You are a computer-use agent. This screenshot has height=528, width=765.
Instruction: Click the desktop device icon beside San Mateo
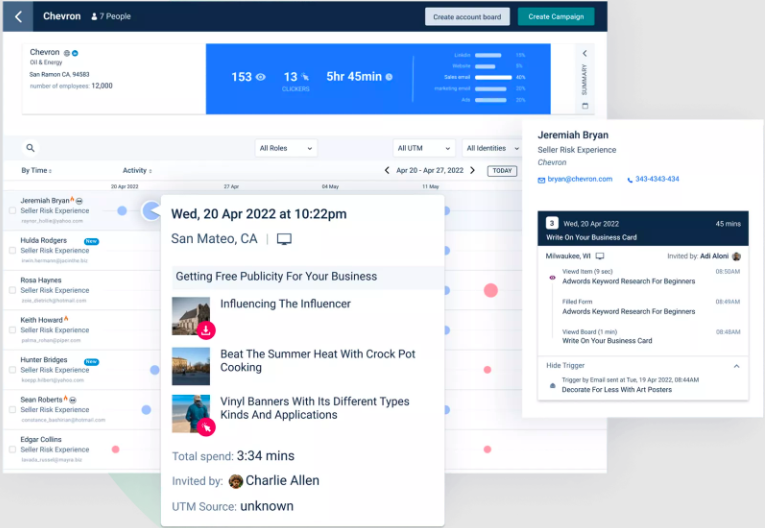click(x=284, y=239)
